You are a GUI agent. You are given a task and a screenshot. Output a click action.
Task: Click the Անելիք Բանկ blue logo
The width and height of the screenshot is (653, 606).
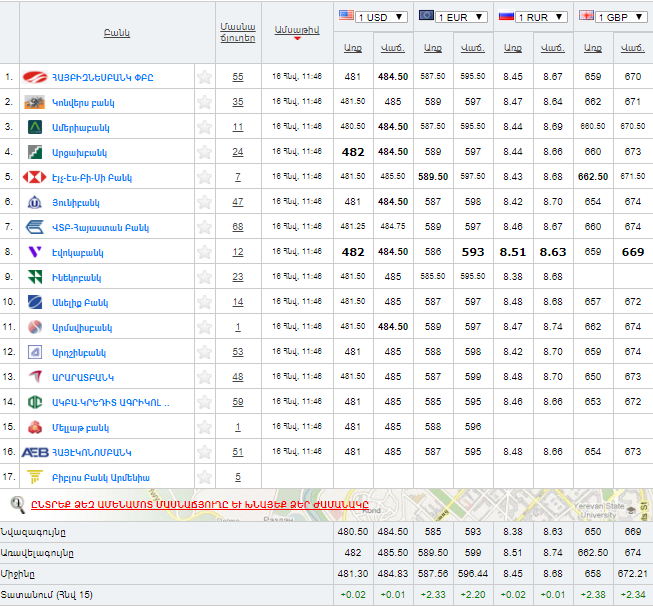[35, 302]
